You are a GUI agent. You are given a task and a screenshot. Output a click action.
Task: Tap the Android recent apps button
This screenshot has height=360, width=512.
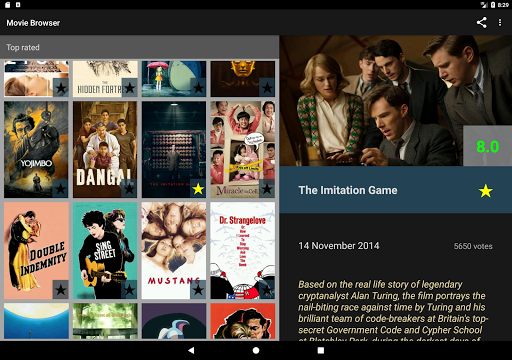pyautogui.click(x=321, y=350)
